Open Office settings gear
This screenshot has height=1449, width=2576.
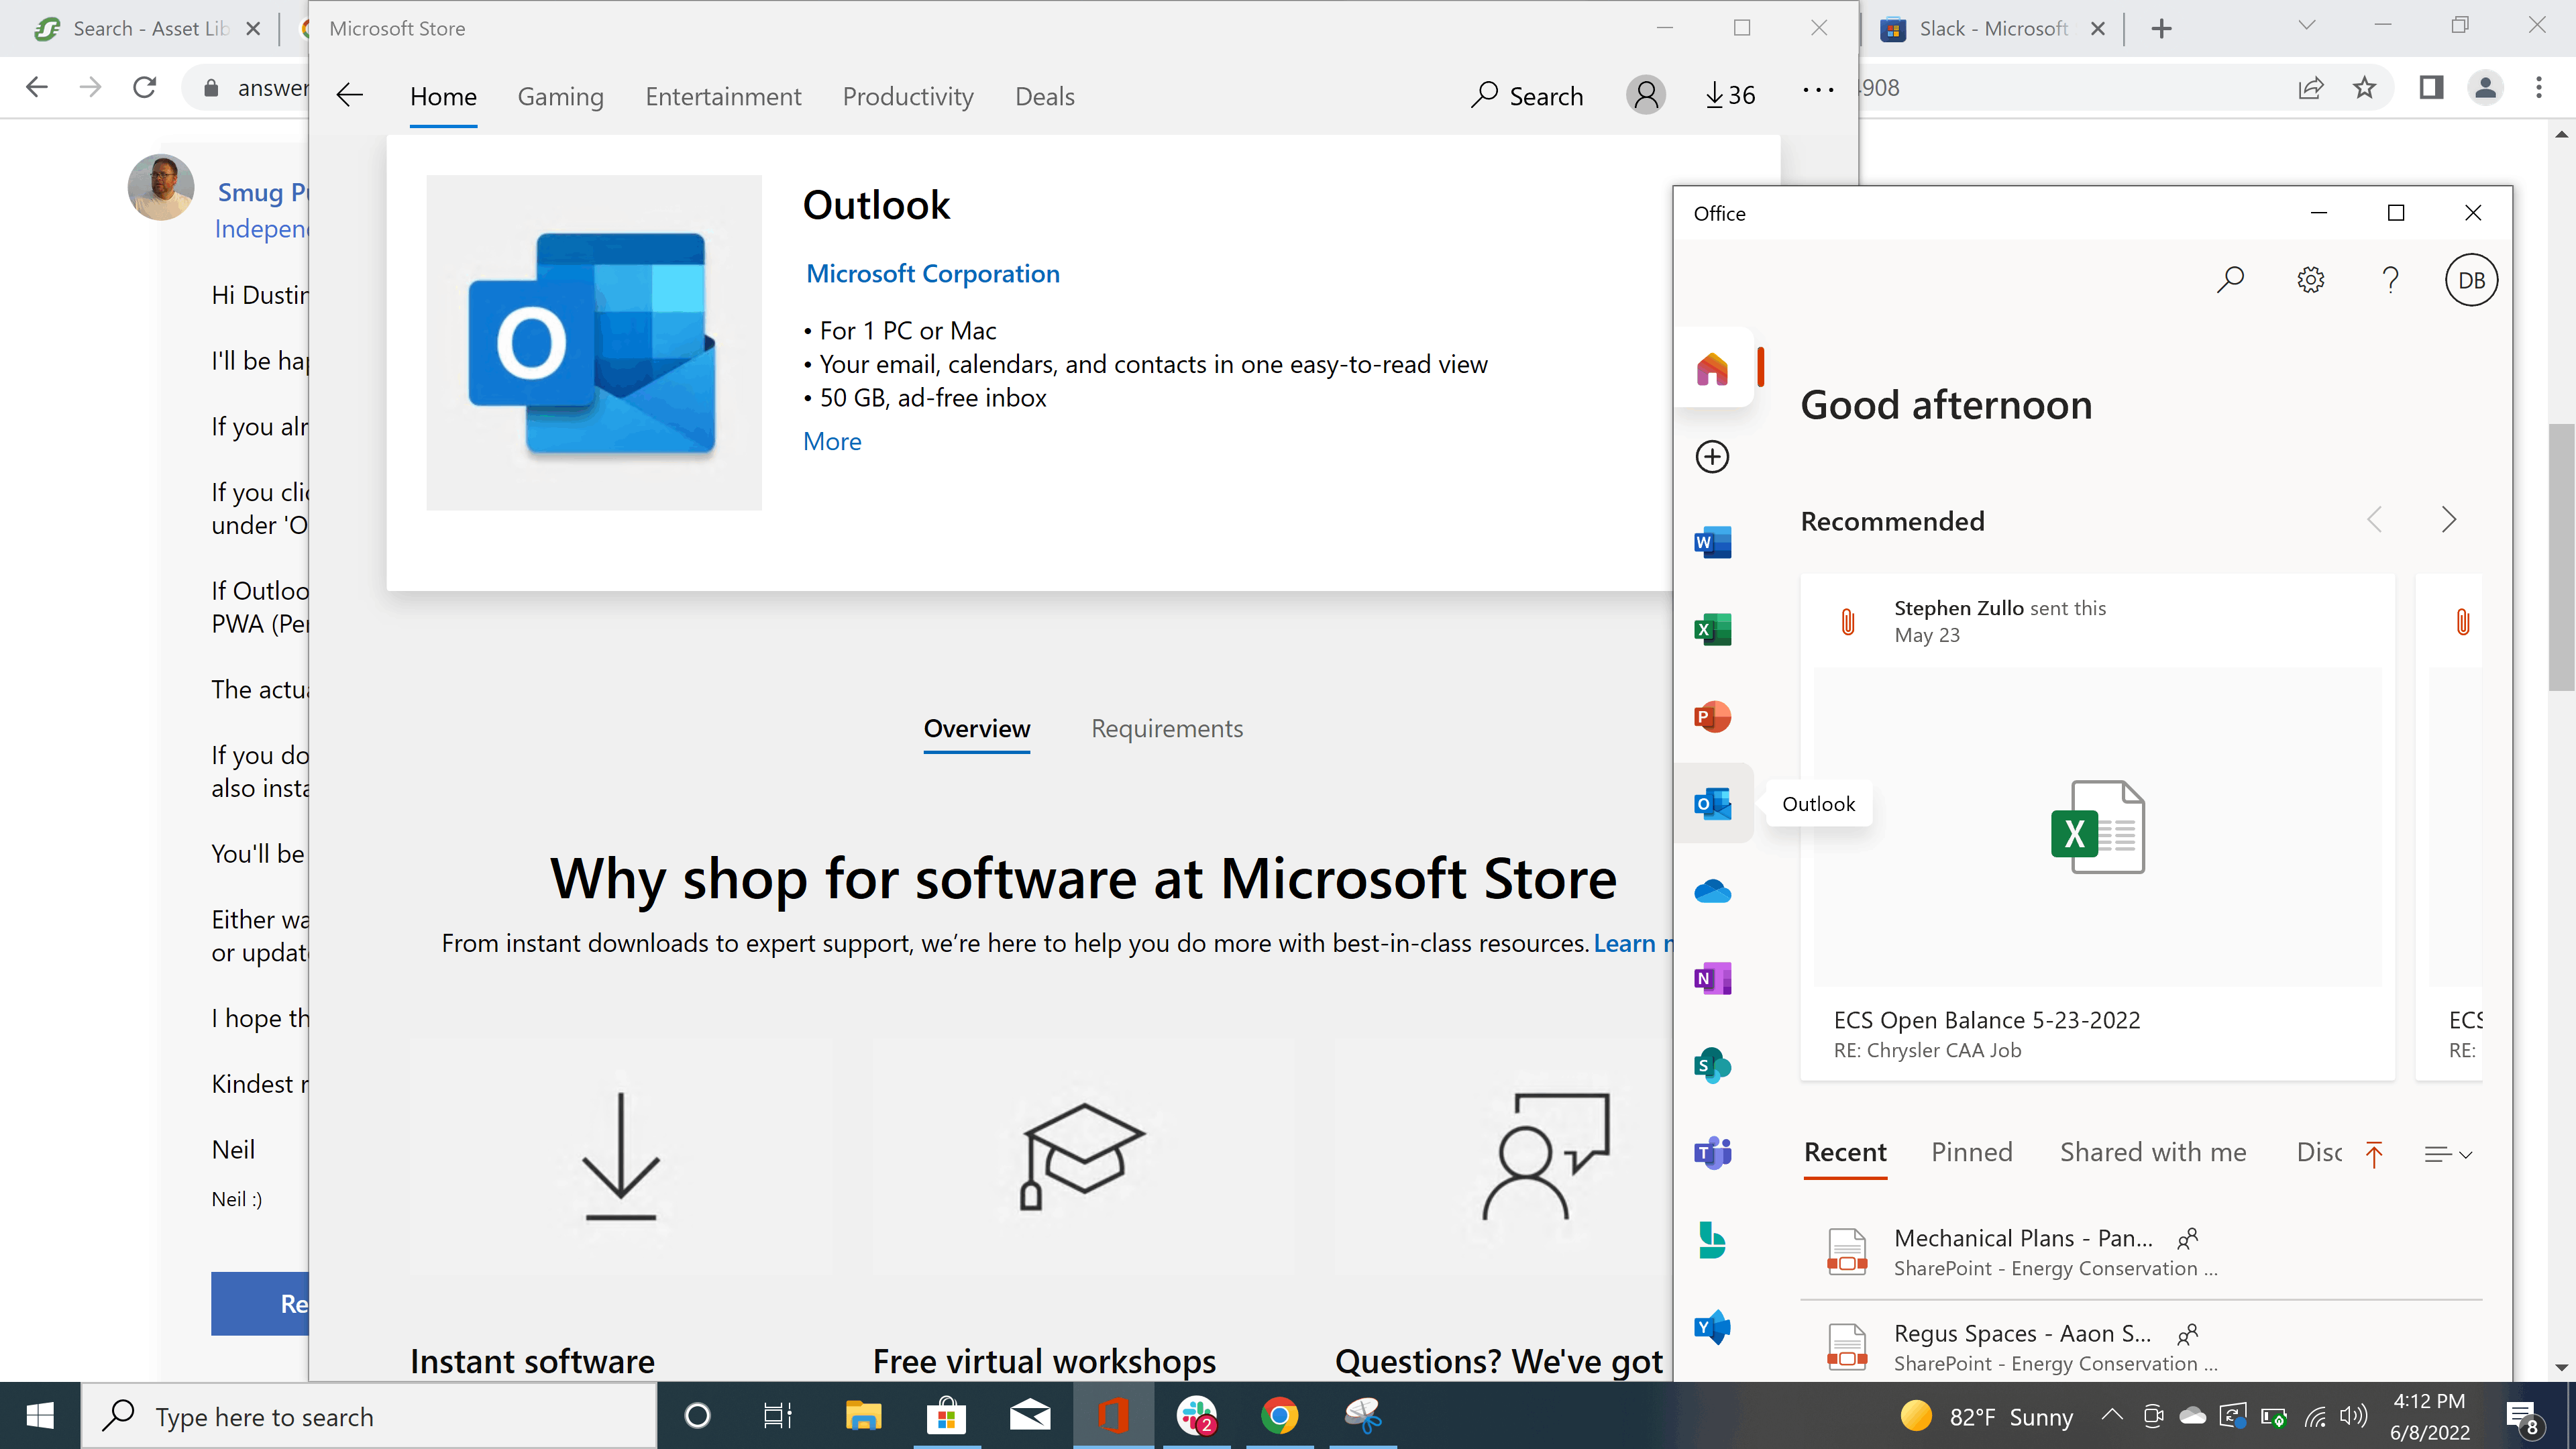tap(2310, 279)
